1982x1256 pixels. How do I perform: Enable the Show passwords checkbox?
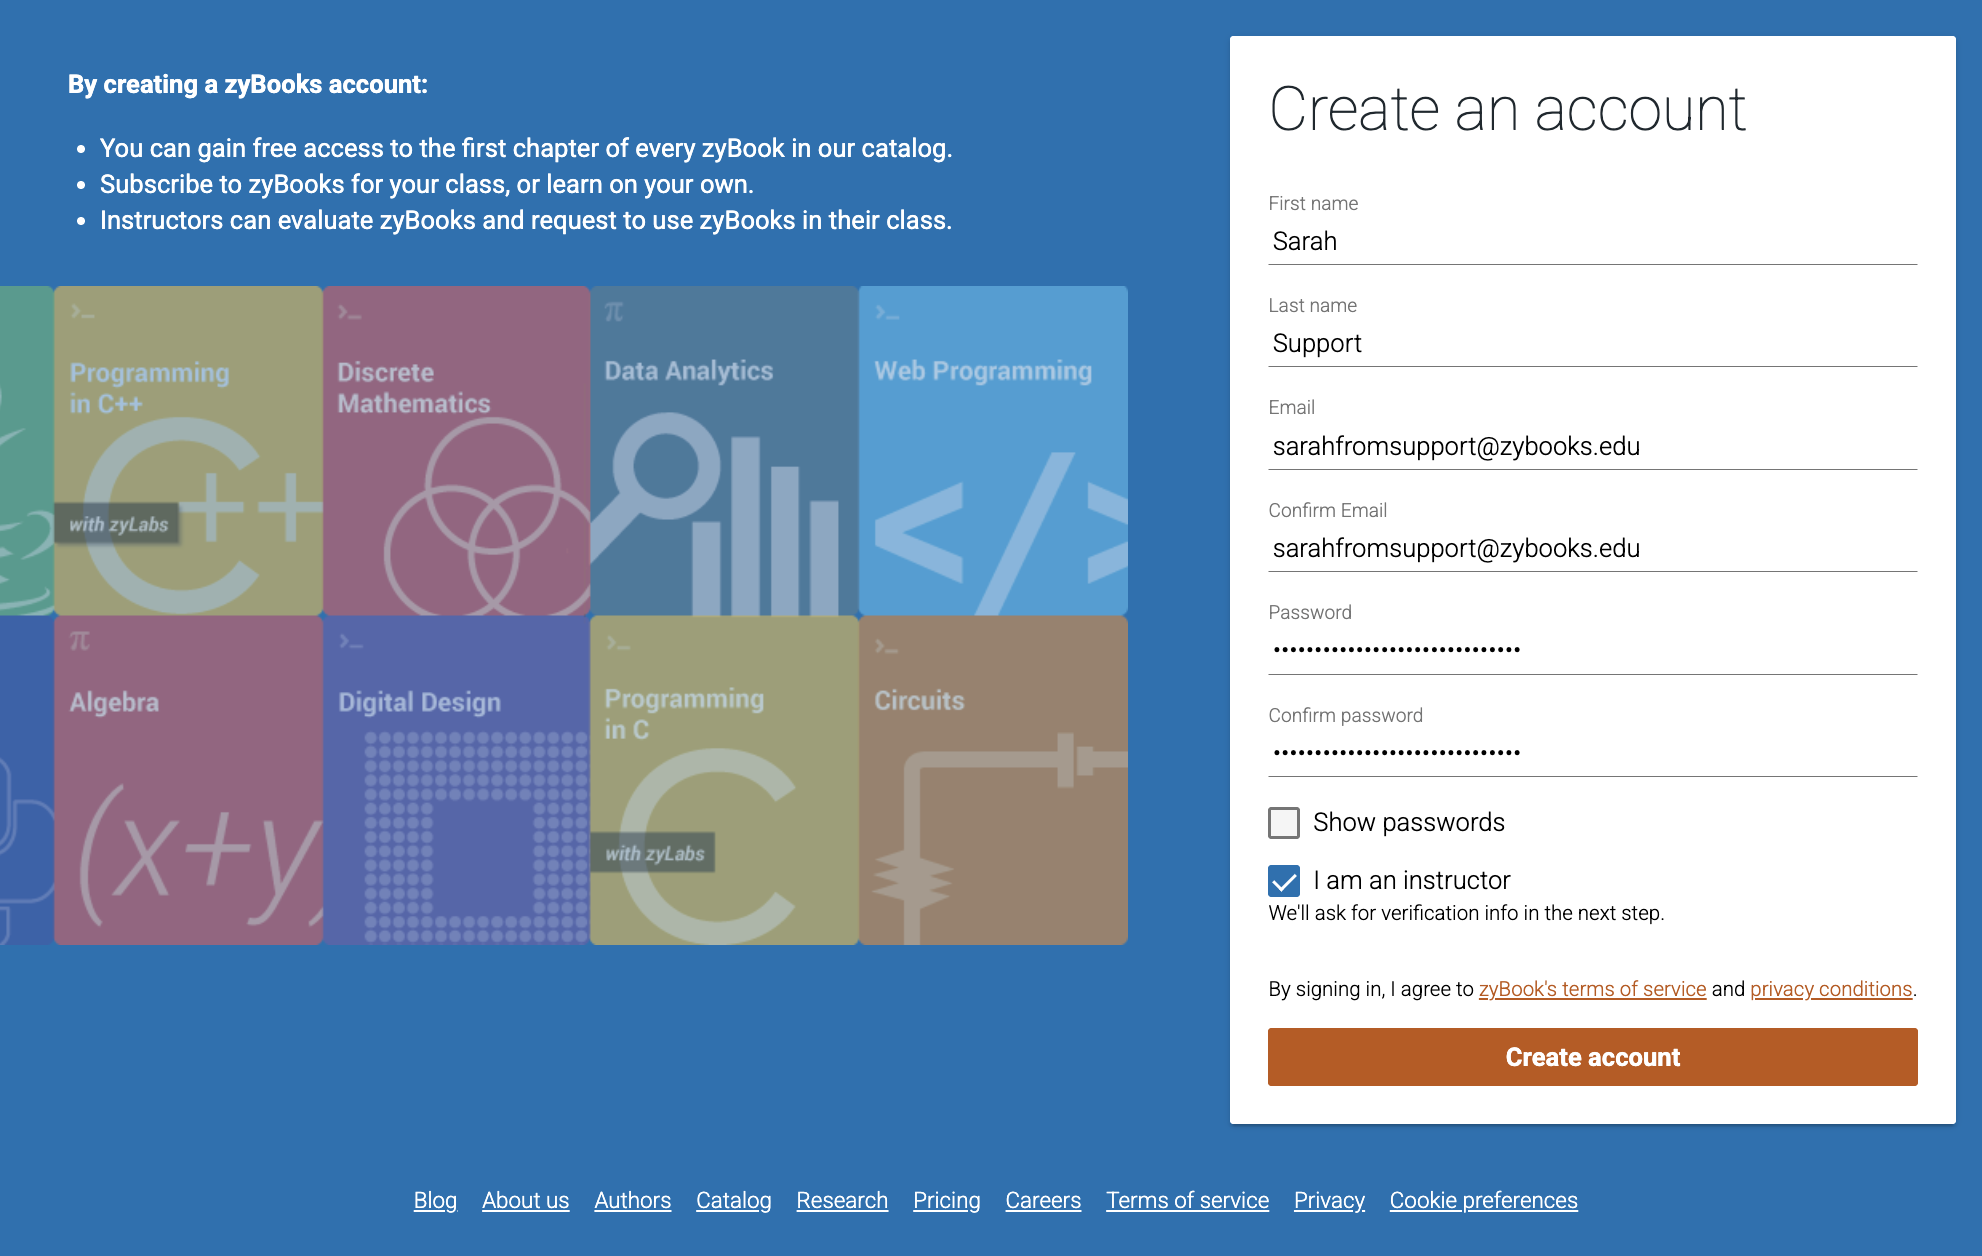tap(1284, 823)
